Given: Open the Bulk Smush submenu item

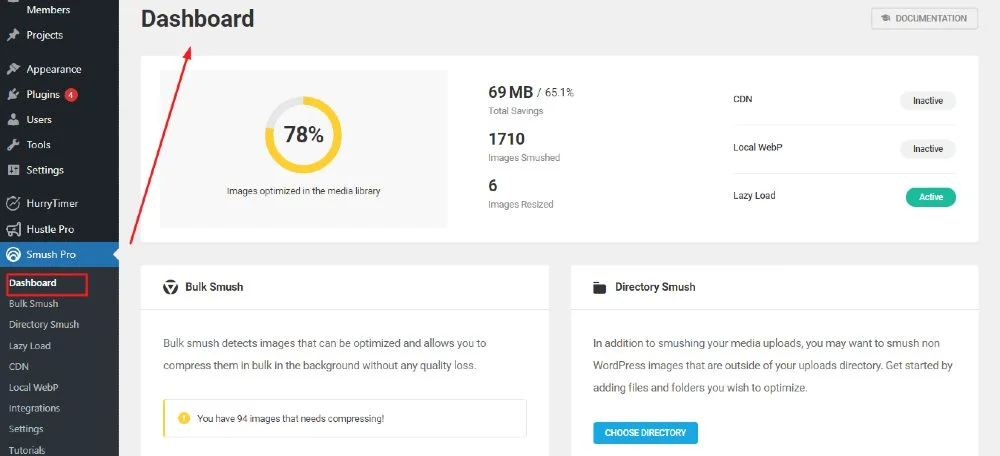Looking at the screenshot, I should 34,303.
